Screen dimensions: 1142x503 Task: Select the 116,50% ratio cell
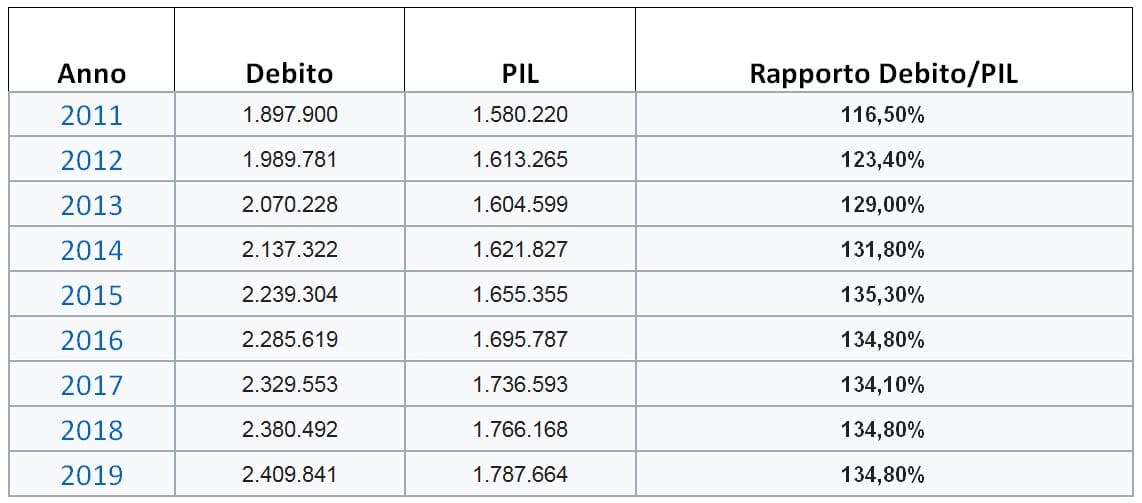(x=883, y=115)
